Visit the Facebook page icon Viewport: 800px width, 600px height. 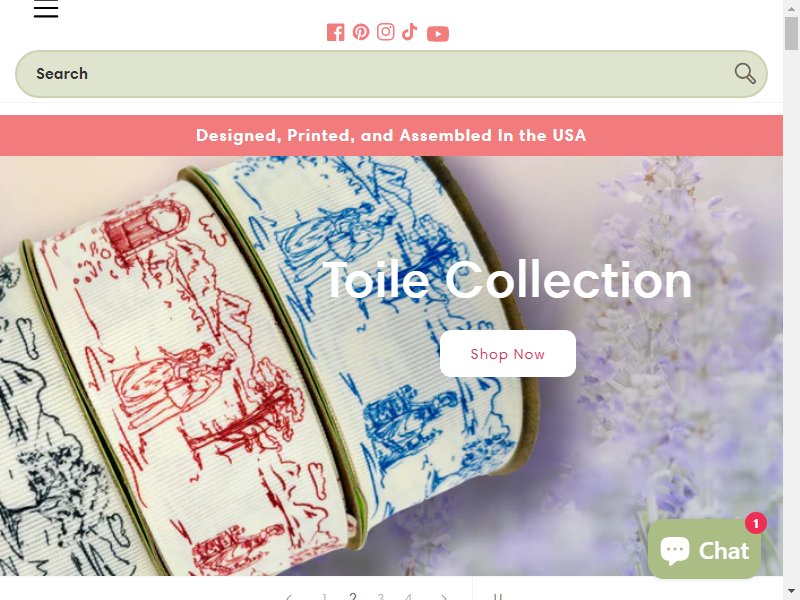pyautogui.click(x=335, y=32)
